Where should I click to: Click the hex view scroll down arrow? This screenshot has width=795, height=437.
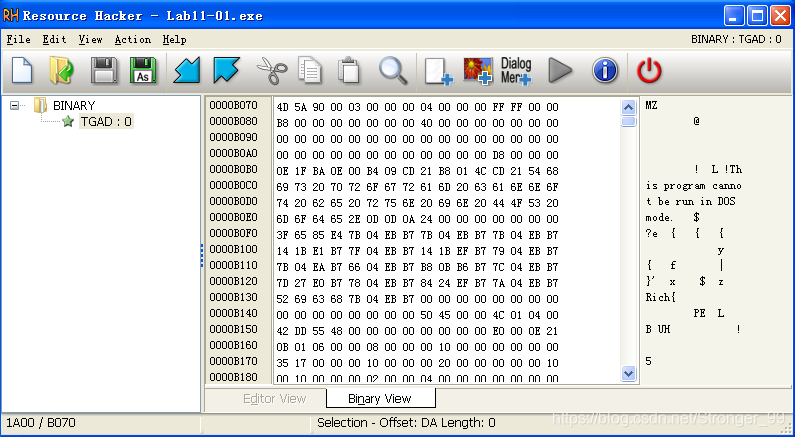tap(628, 374)
